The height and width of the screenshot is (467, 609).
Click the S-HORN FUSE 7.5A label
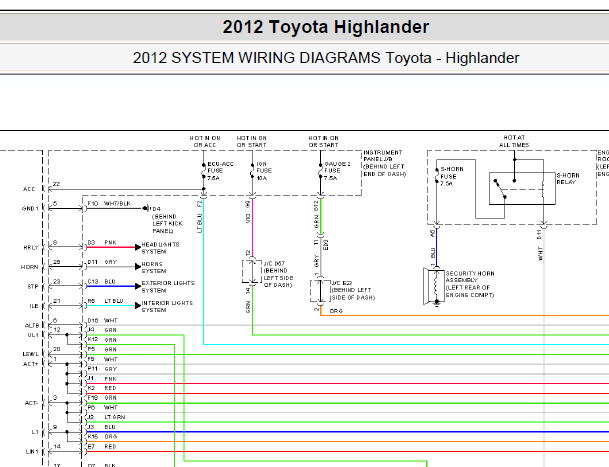452,176
